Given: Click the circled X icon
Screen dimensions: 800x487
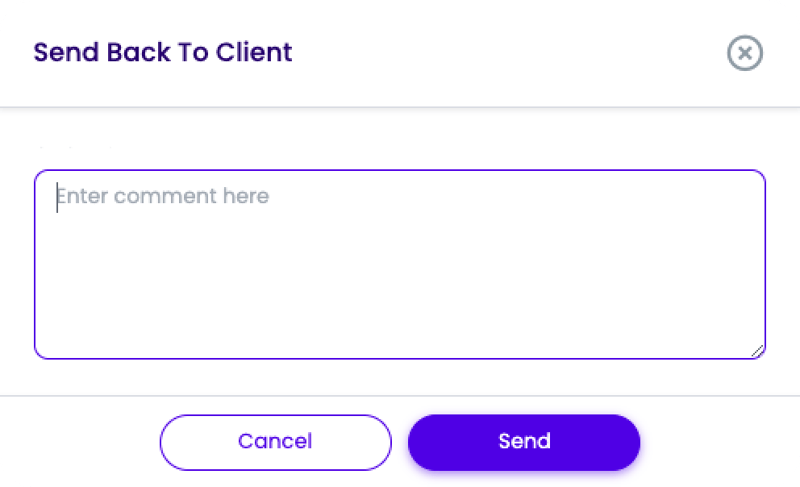Looking at the screenshot, I should (744, 53).
